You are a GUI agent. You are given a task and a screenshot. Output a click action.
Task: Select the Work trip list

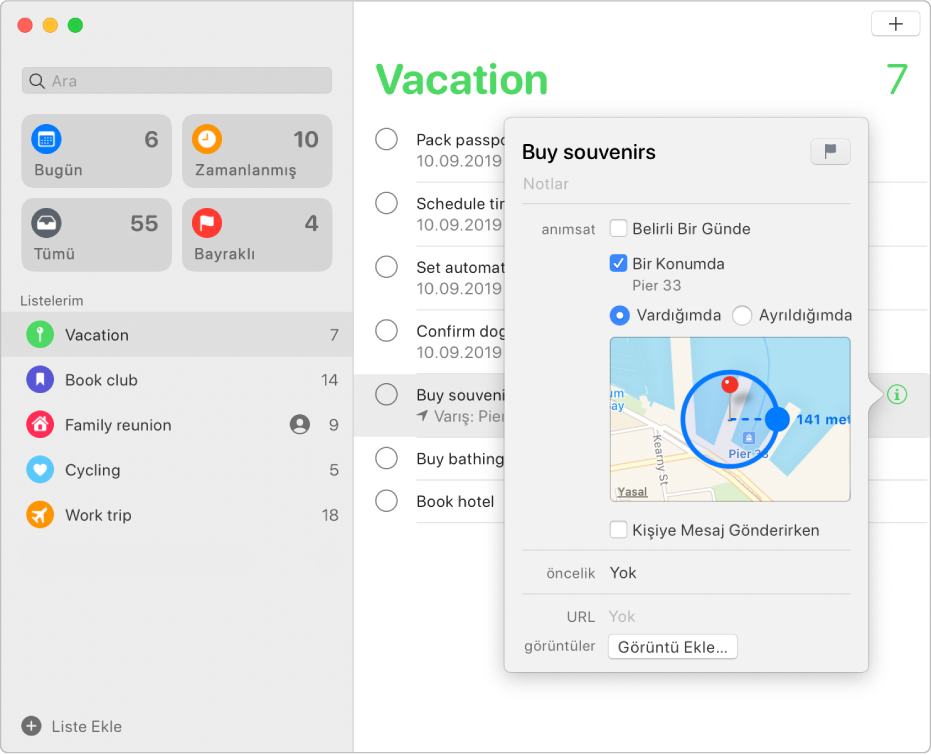click(x=177, y=515)
